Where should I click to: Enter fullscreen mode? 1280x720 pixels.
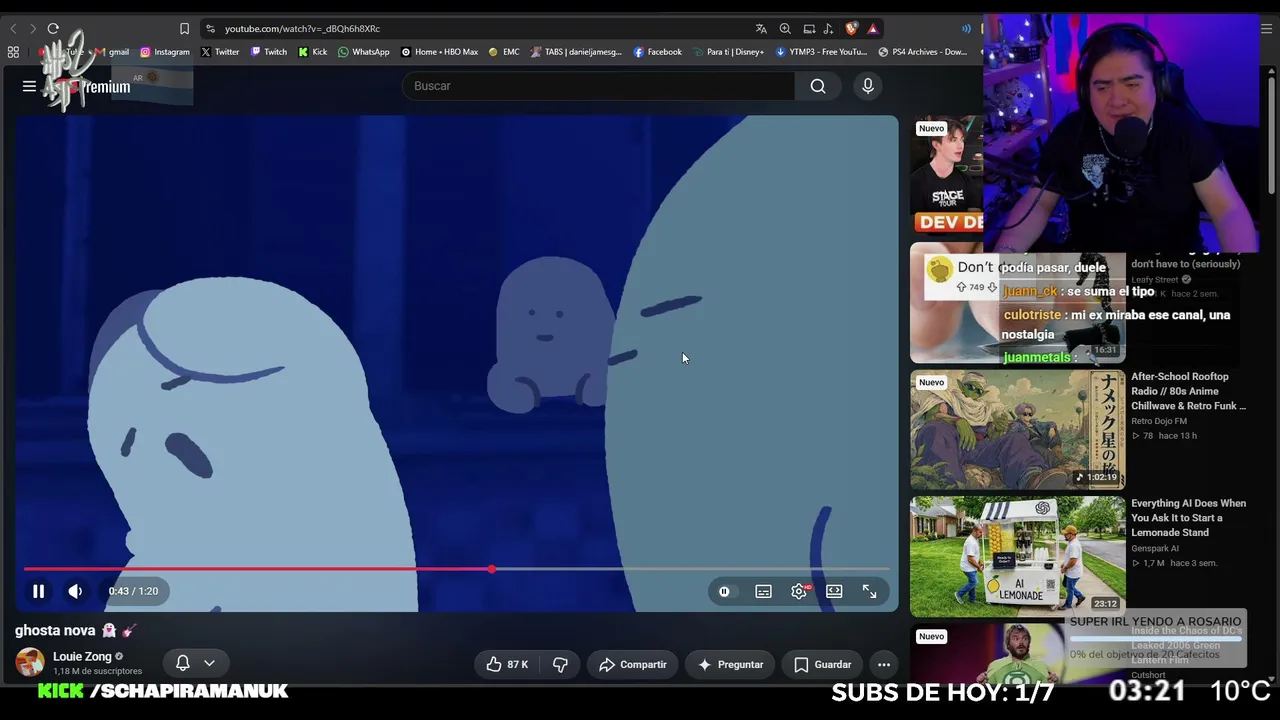(869, 591)
